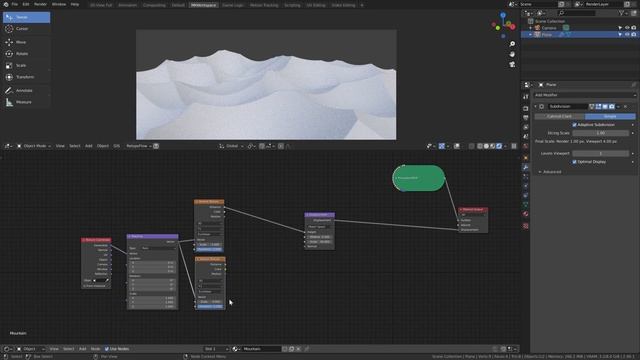Select the Scale tool

coord(27,65)
